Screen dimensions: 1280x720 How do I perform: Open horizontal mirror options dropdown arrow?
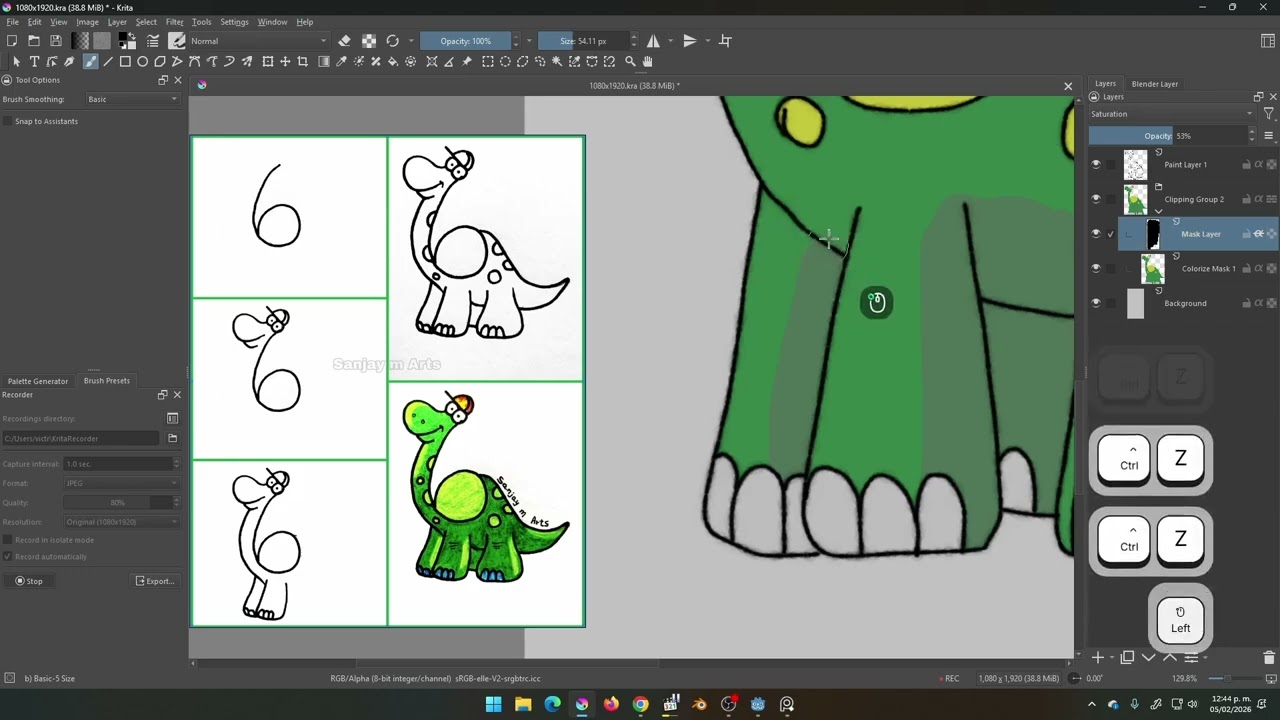(670, 41)
